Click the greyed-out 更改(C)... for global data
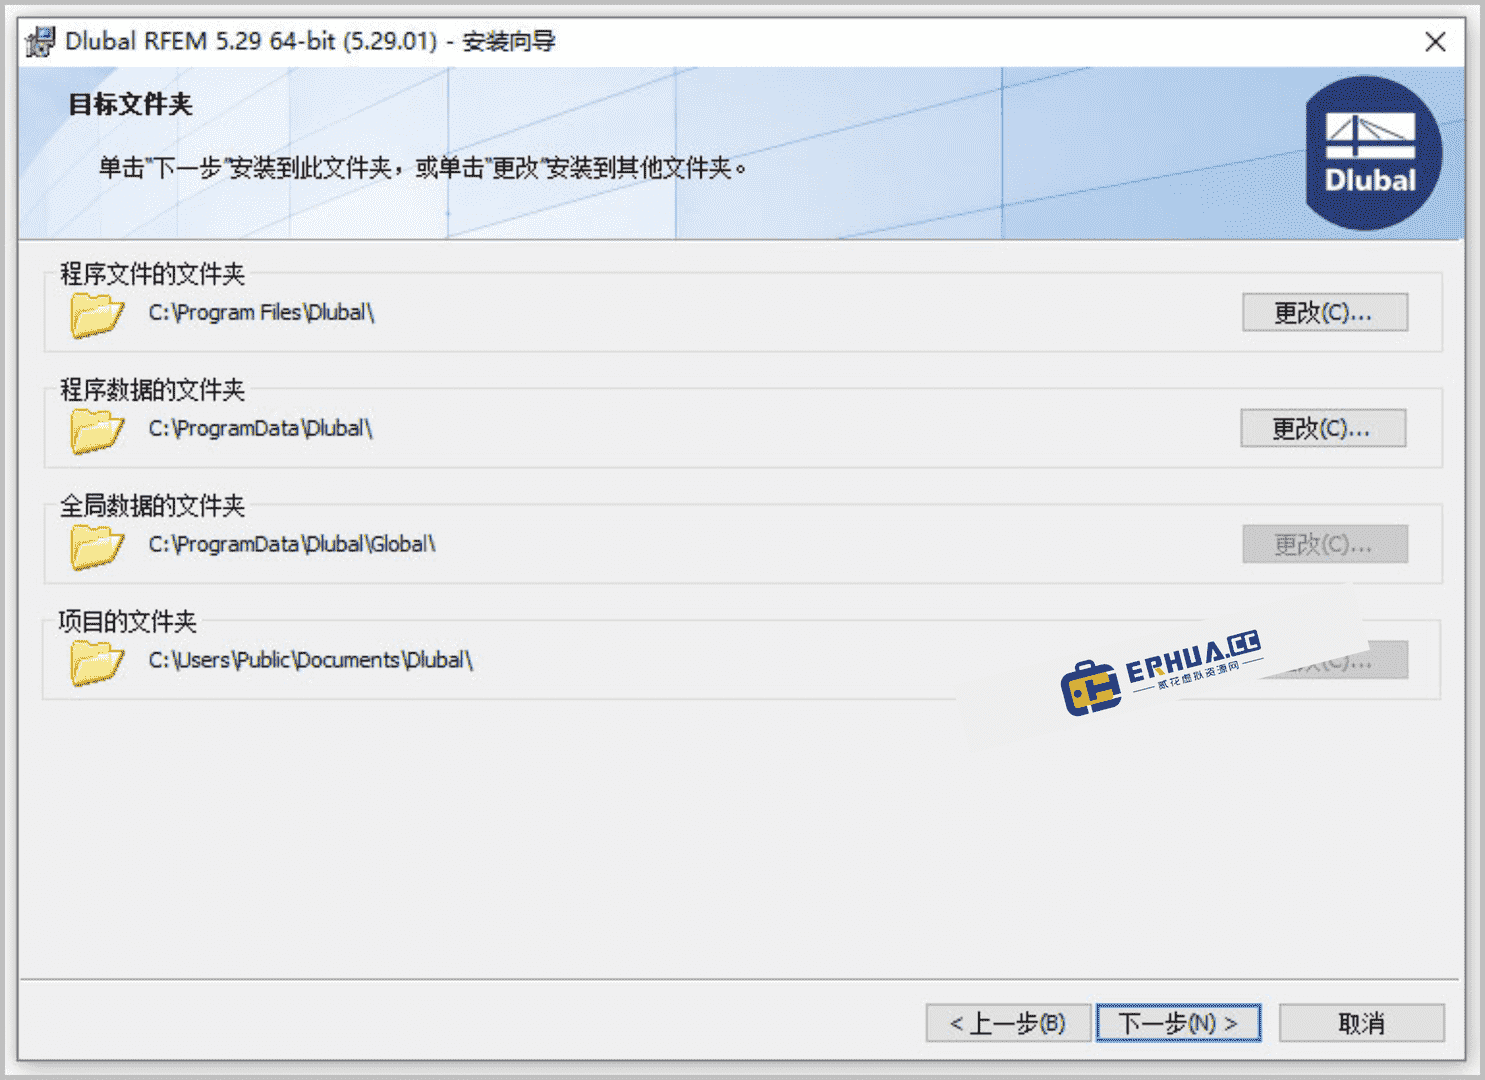The width and height of the screenshot is (1485, 1080). pyautogui.click(x=1325, y=544)
